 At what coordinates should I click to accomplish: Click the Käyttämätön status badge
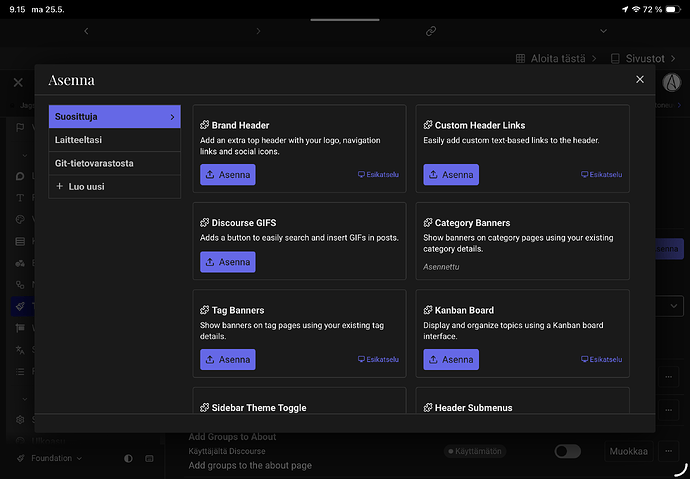475,451
